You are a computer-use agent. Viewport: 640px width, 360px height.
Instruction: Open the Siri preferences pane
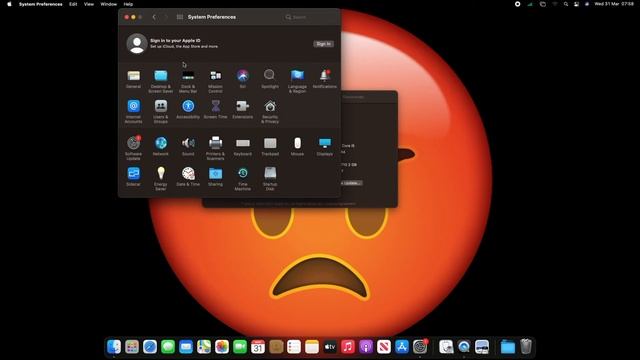242,79
